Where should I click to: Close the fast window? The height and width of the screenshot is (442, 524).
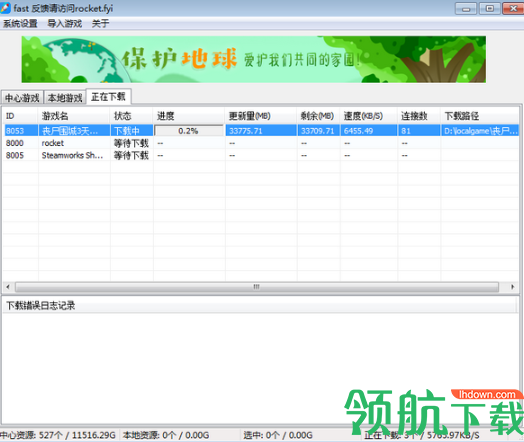[x=513, y=8]
